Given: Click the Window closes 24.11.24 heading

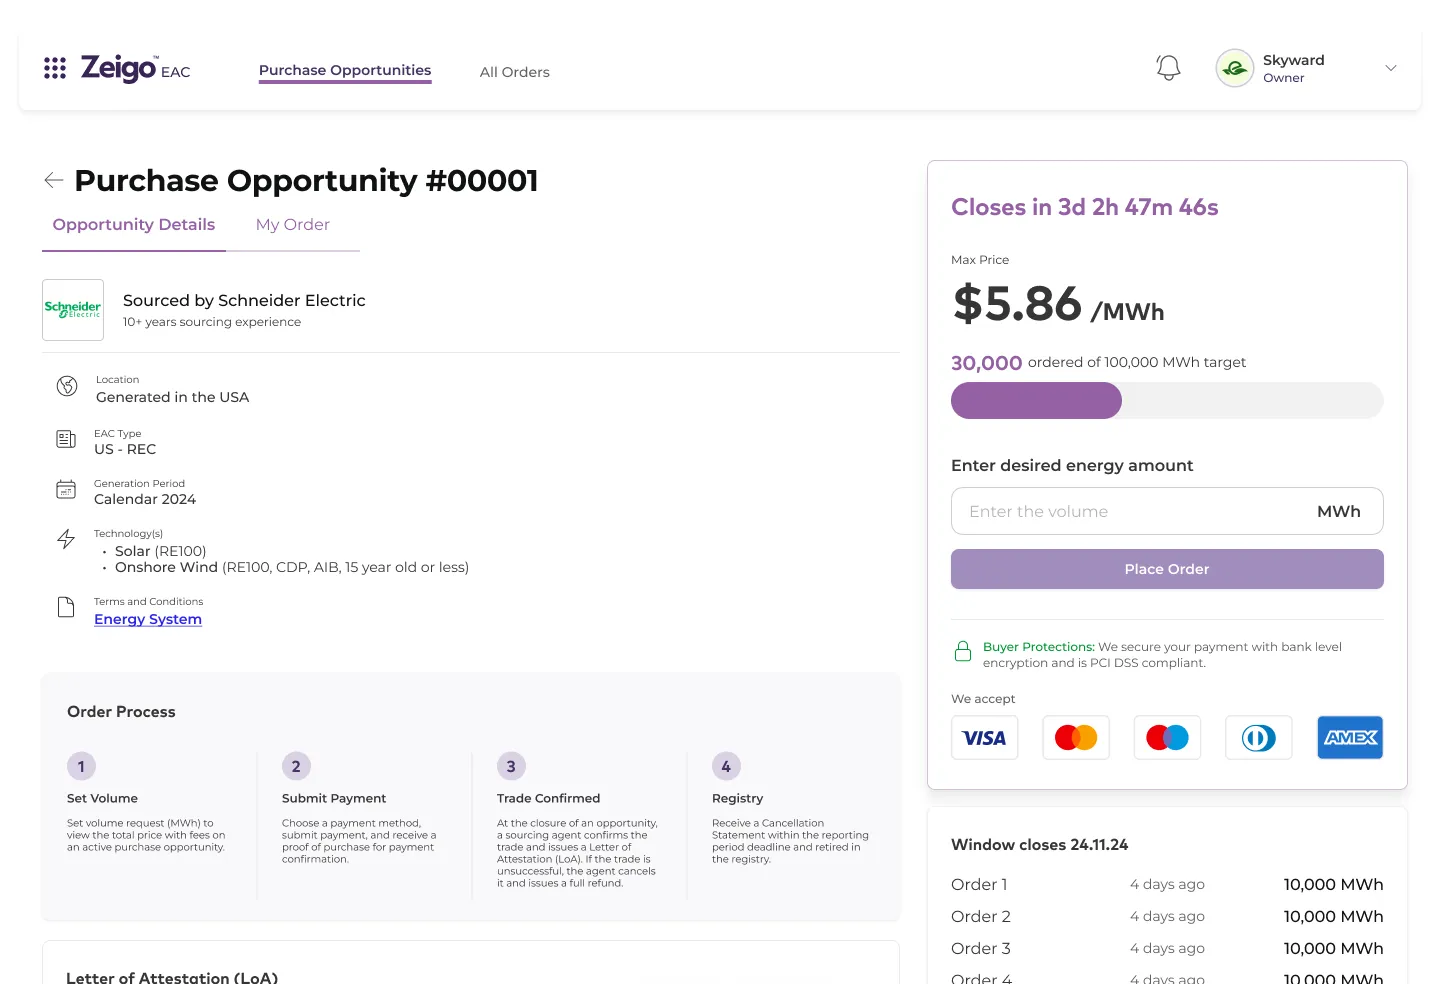Looking at the screenshot, I should pos(1039,845).
